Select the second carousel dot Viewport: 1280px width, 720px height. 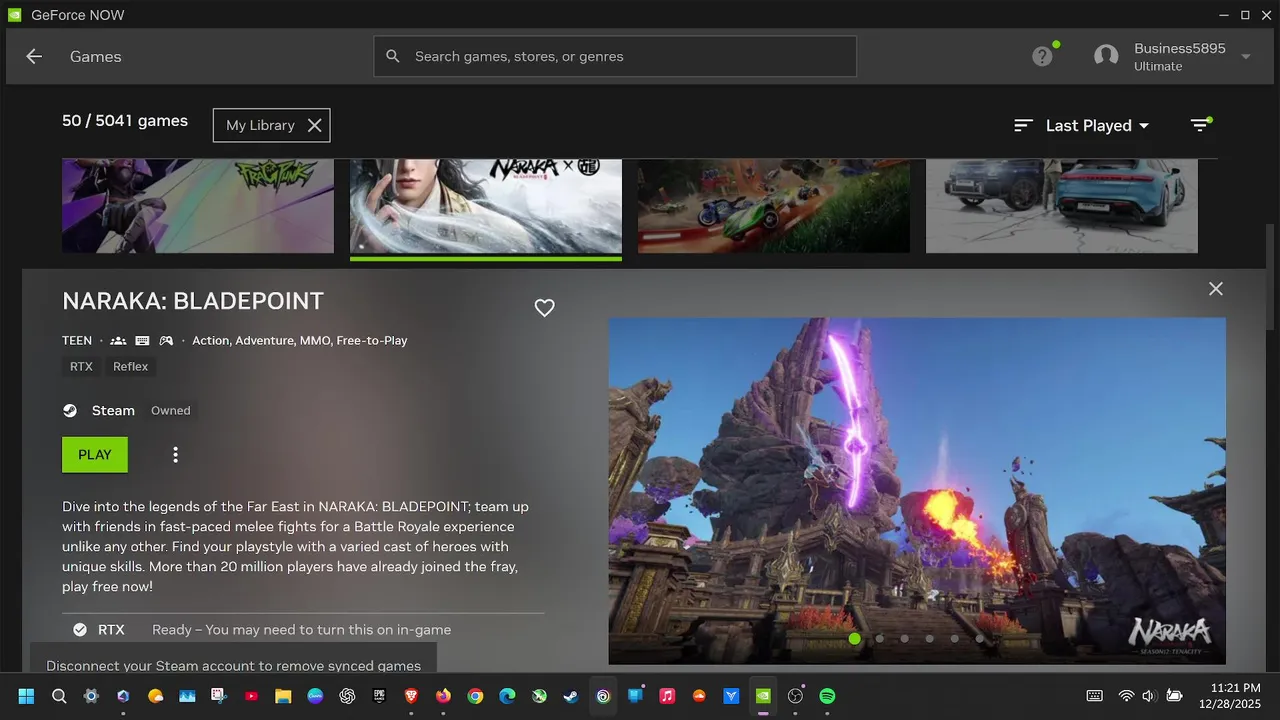point(879,638)
